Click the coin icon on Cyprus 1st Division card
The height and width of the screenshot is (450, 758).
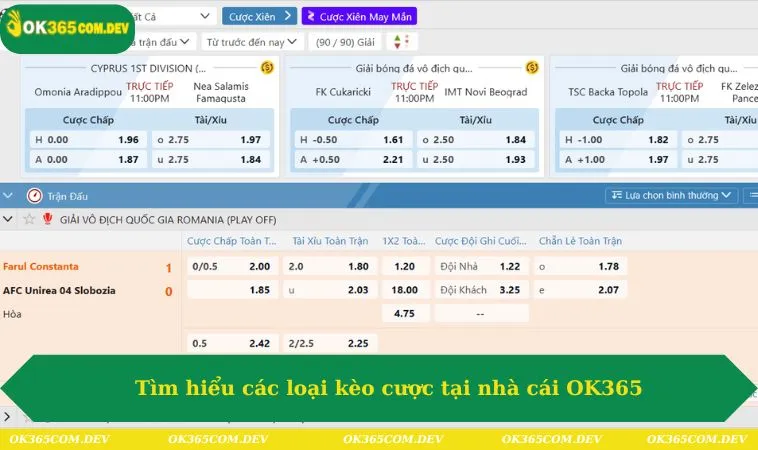click(267, 68)
